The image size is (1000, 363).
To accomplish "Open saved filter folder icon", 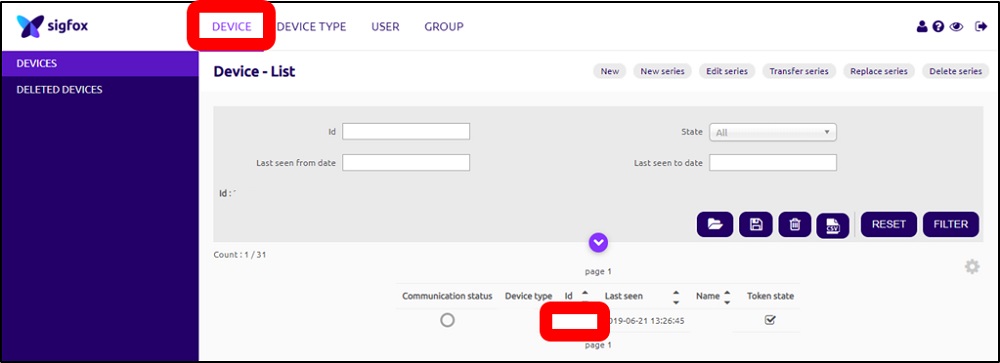I will (715, 225).
